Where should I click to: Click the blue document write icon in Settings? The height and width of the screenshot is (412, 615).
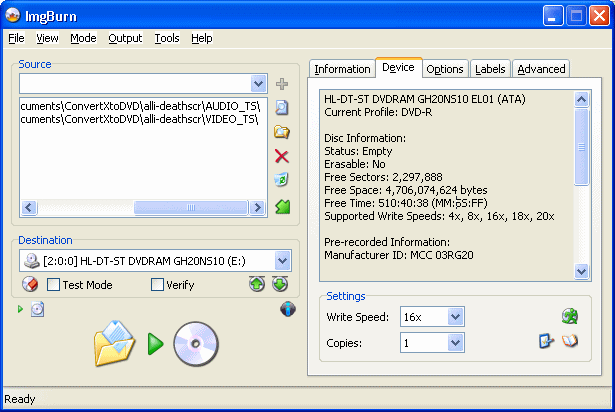(x=546, y=341)
